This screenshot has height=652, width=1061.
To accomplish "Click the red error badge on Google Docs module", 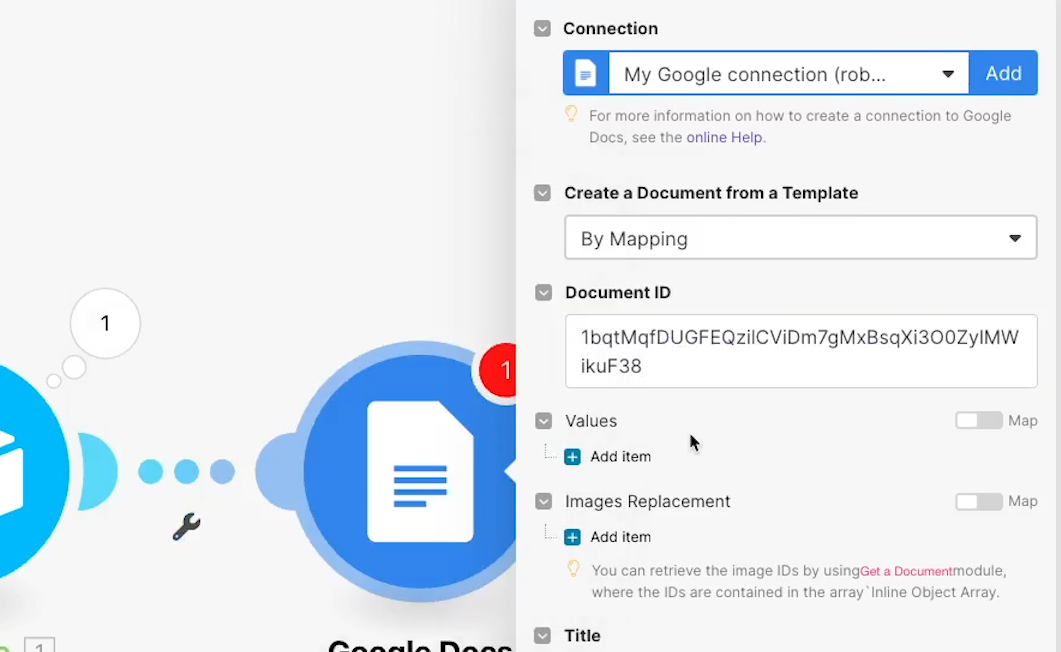I will coord(499,370).
